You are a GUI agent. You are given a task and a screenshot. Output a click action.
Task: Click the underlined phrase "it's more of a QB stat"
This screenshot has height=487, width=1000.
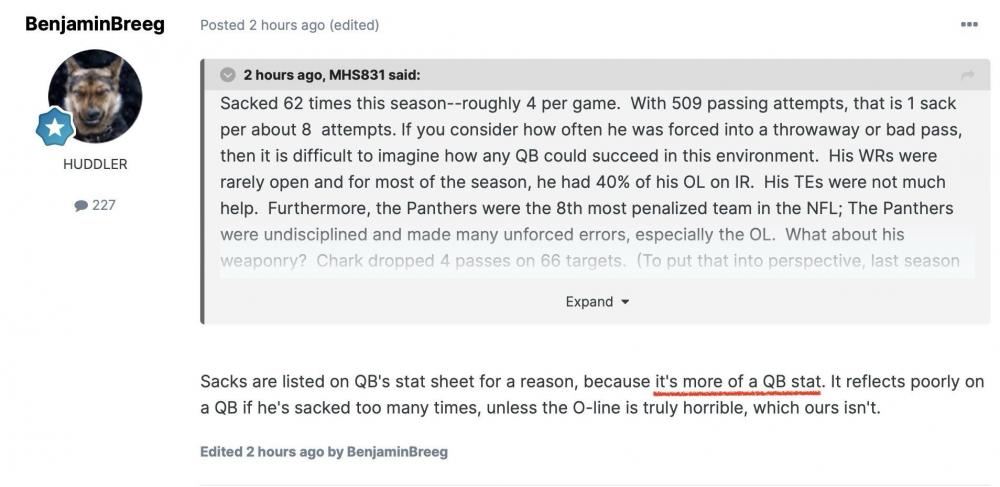coord(738,382)
